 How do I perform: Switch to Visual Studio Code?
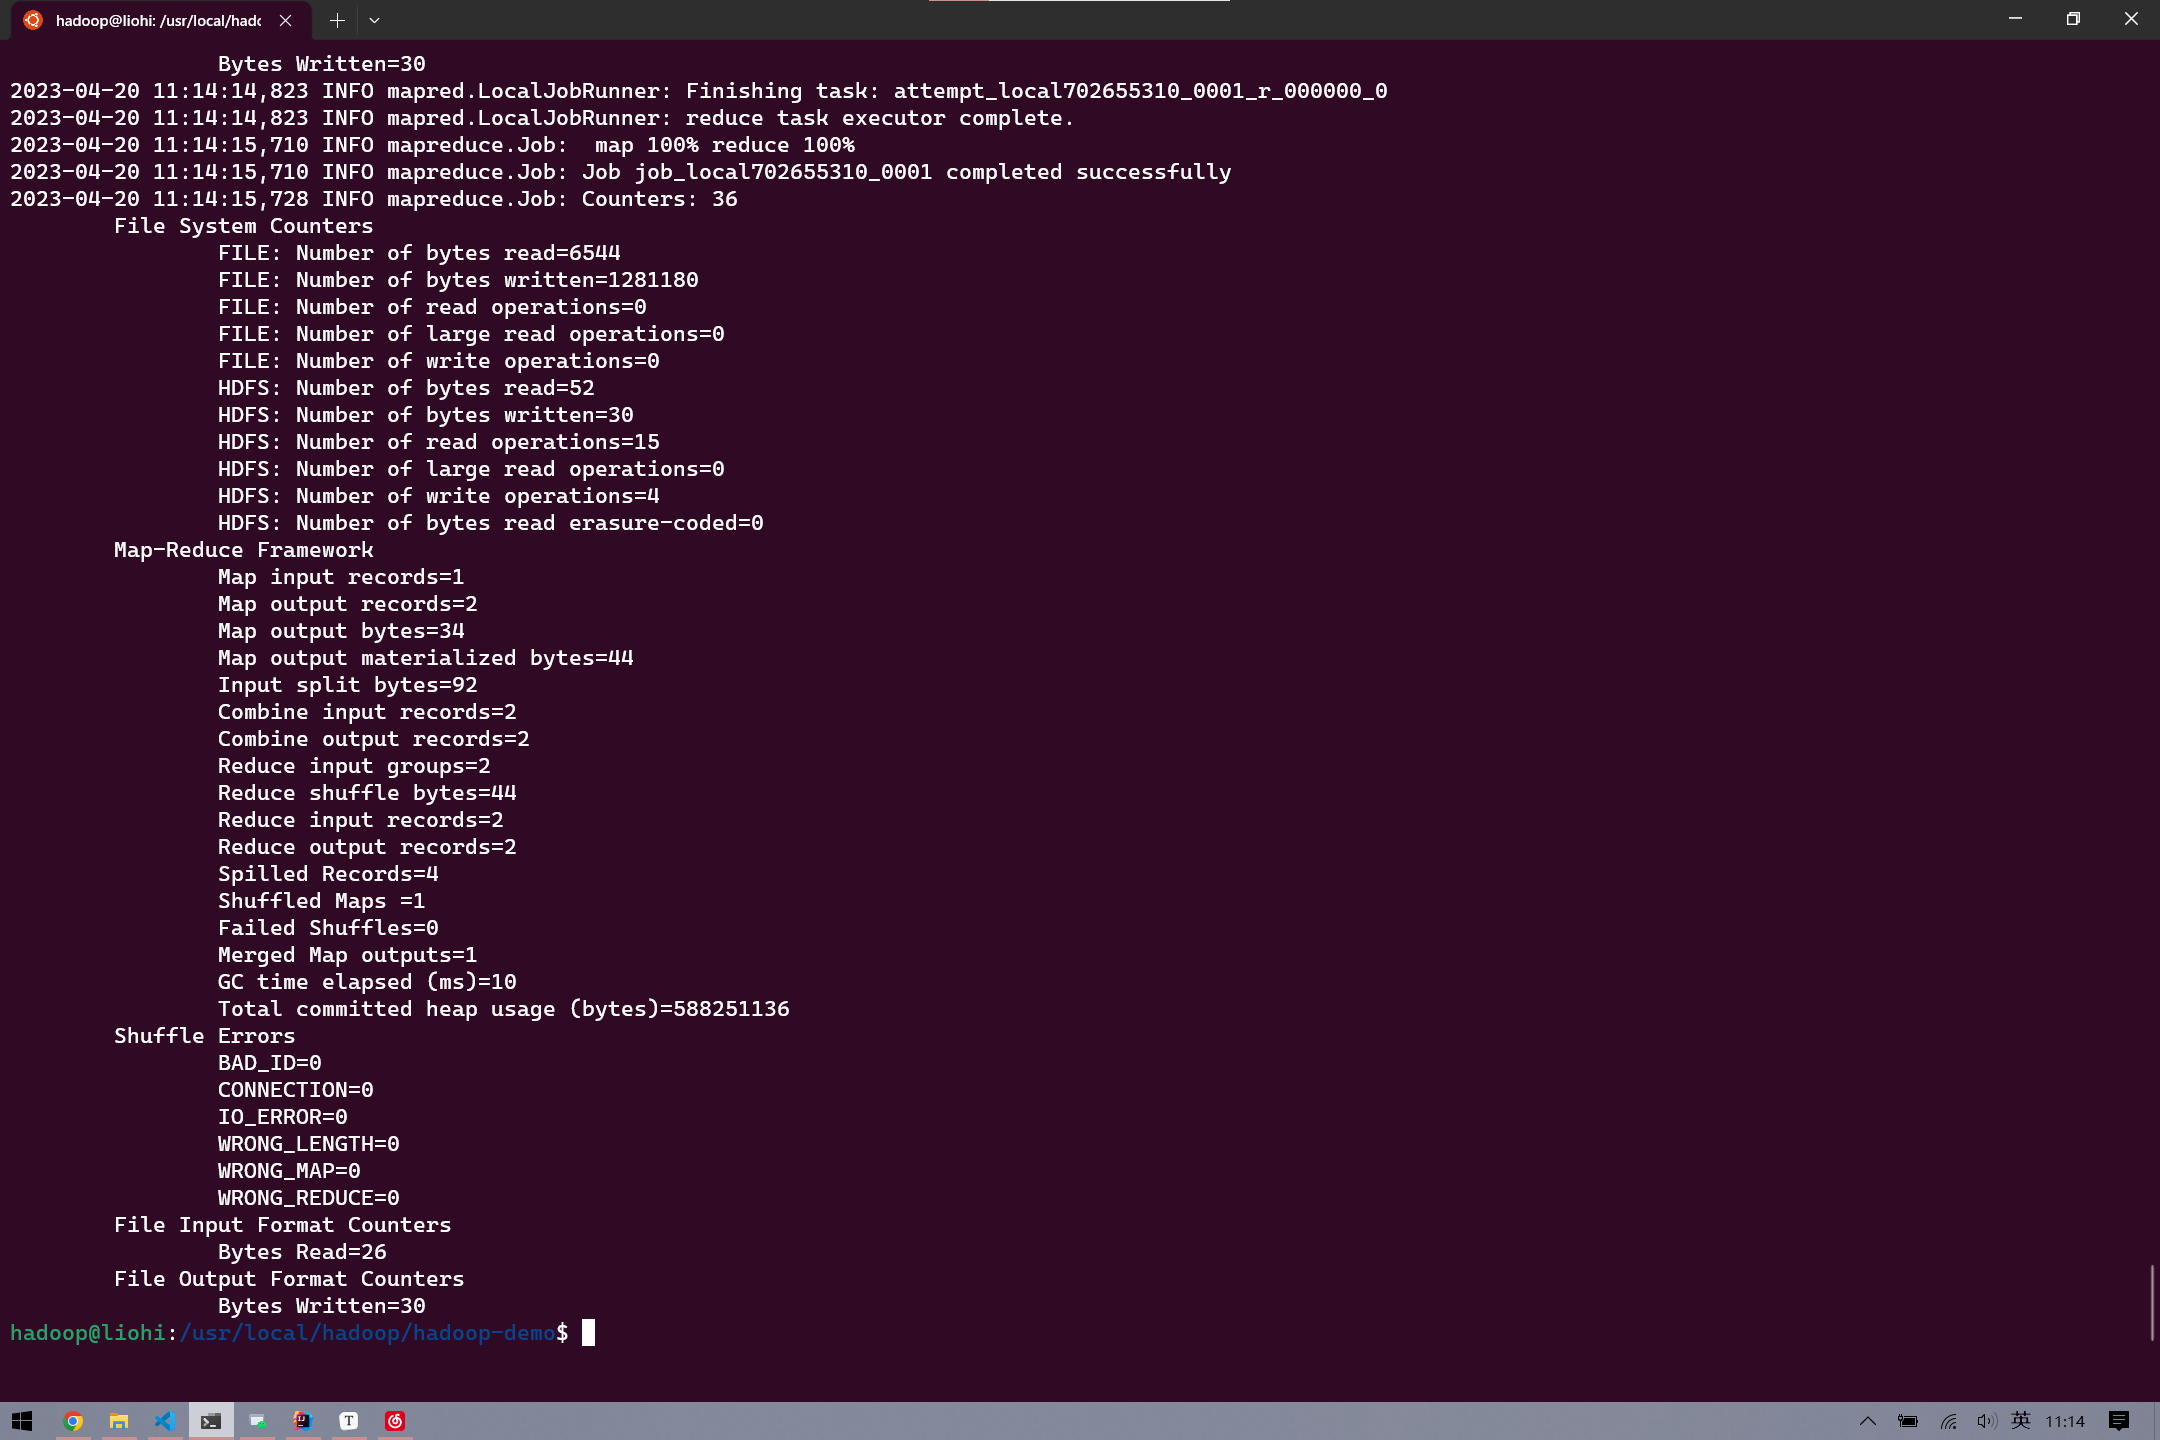click(165, 1421)
